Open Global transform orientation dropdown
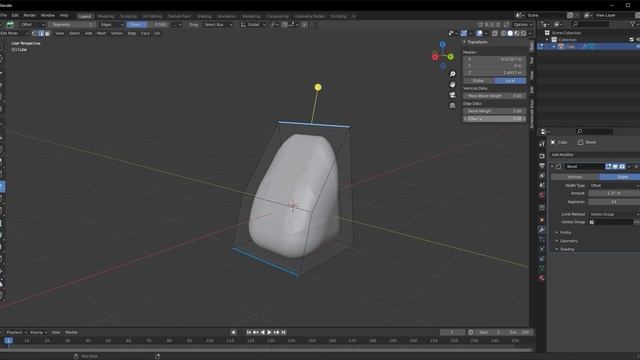 tap(253, 25)
